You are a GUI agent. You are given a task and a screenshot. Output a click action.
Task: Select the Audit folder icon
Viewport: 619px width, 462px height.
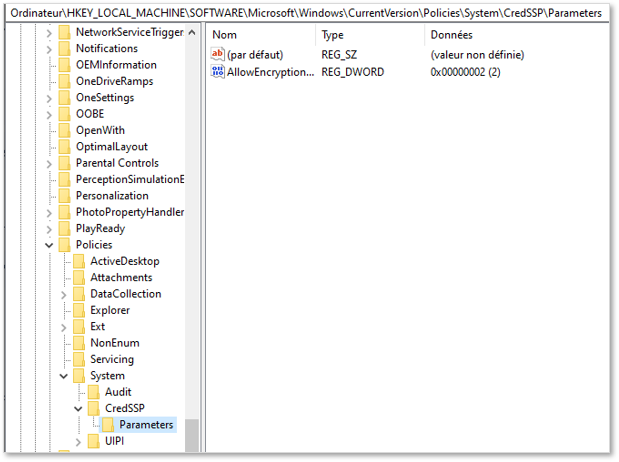94,392
